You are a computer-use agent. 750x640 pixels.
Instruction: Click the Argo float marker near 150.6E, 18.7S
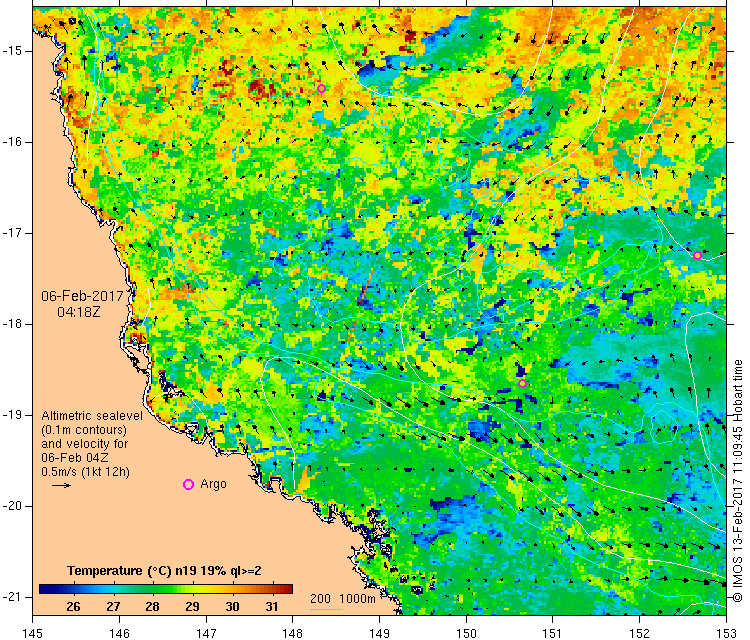click(522, 384)
